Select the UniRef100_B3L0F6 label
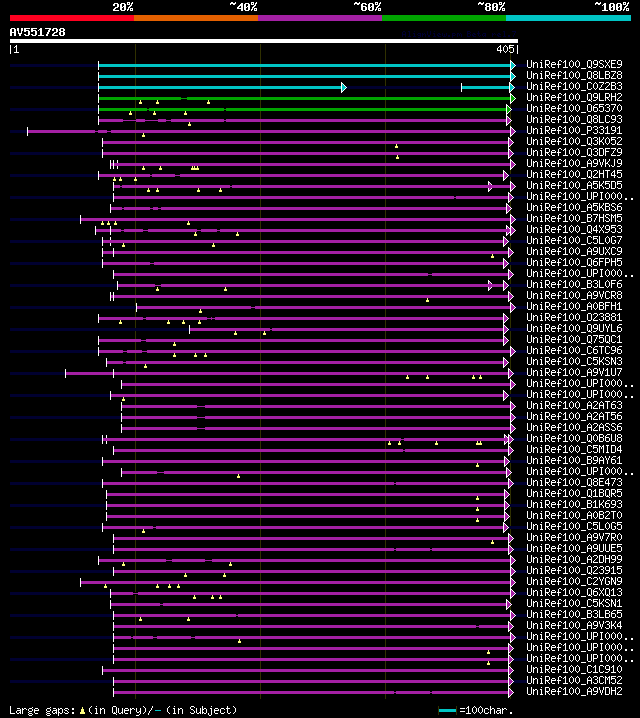The width and height of the screenshot is (640, 718). pyautogui.click(x=574, y=284)
